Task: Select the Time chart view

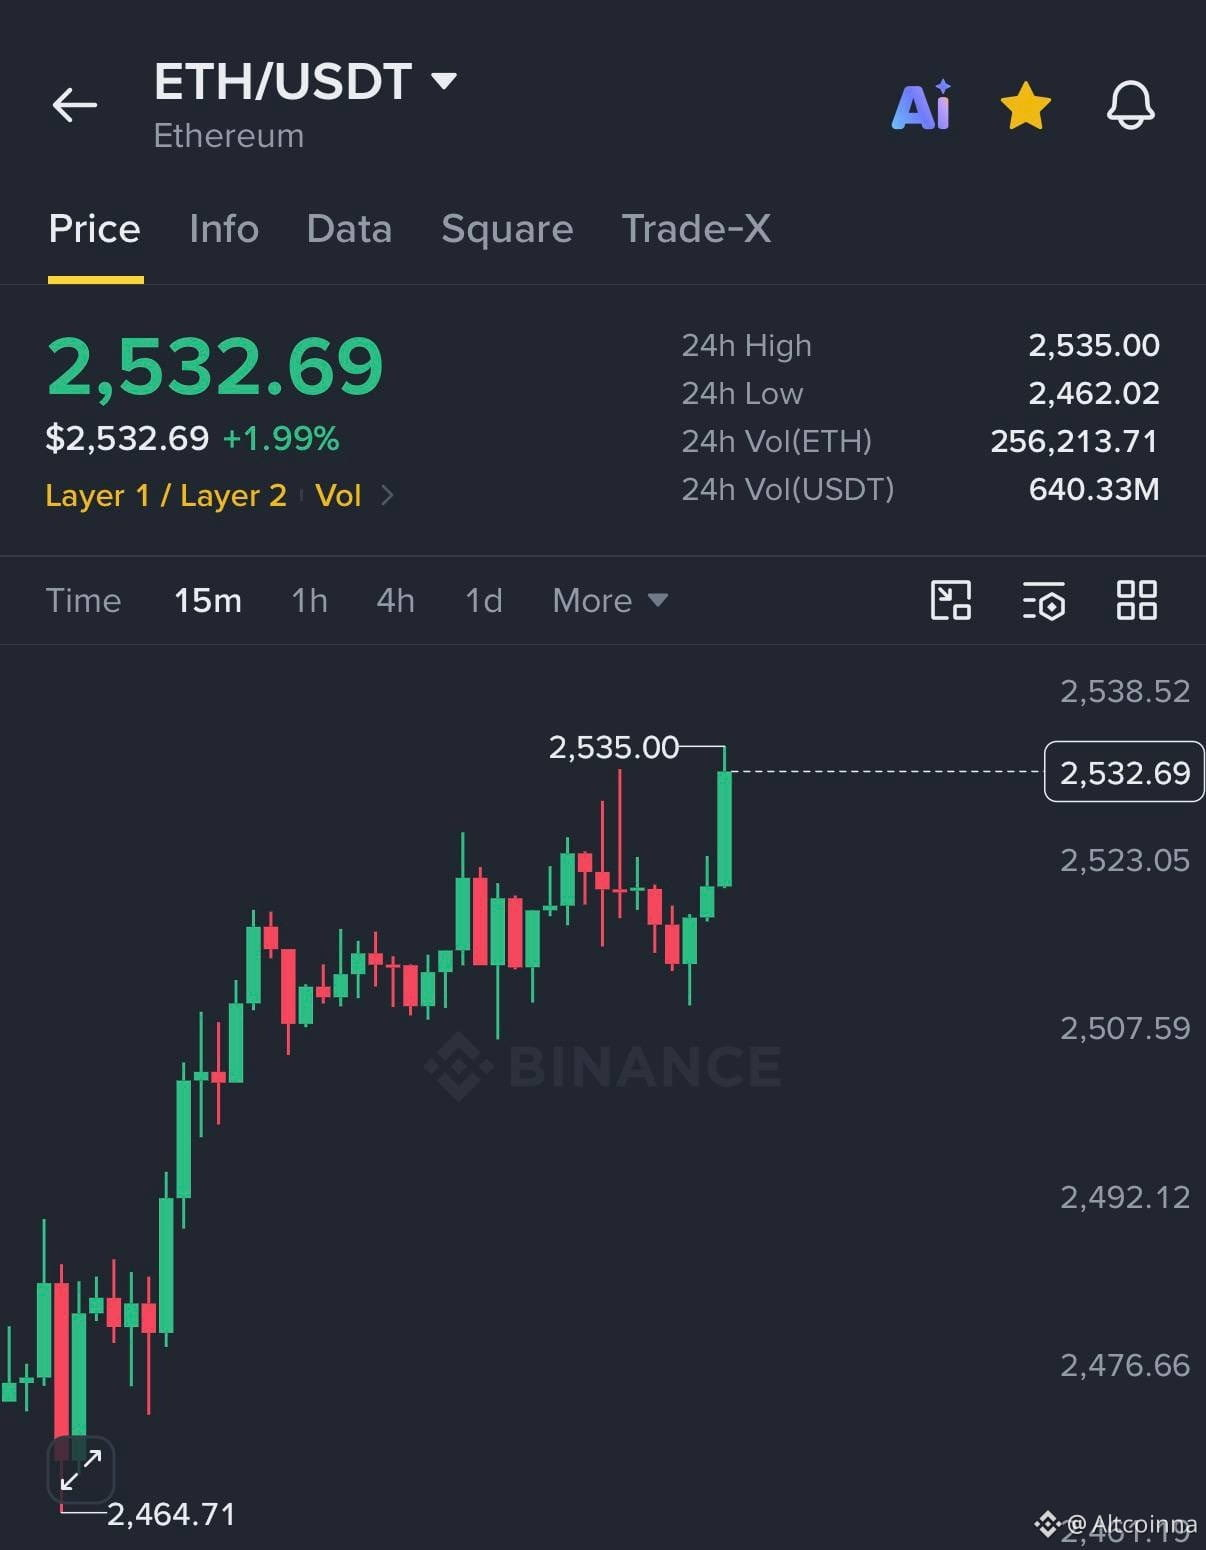Action: point(83,600)
